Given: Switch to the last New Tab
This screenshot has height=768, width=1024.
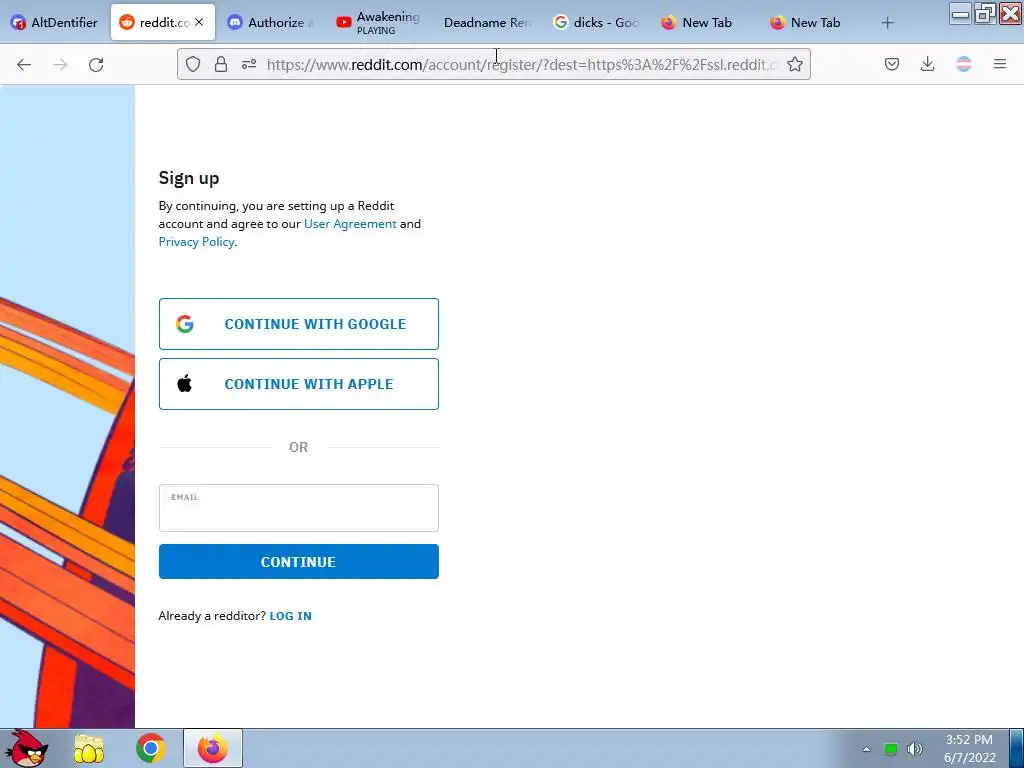Looking at the screenshot, I should pyautogui.click(x=812, y=22).
